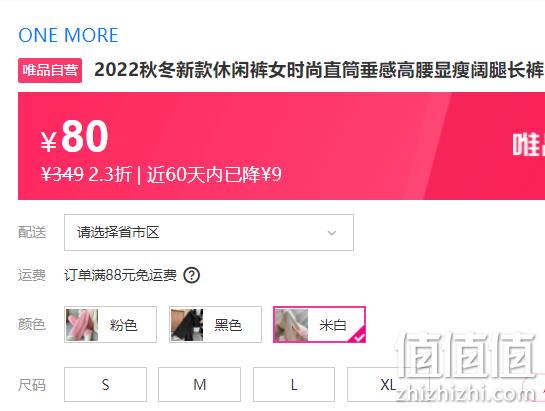
Task: Click the chevron arrow in delivery dropdown
Action: point(332,233)
